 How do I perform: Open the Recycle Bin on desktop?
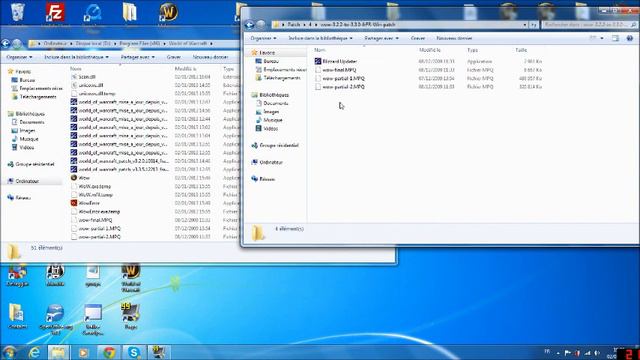pos(18,12)
